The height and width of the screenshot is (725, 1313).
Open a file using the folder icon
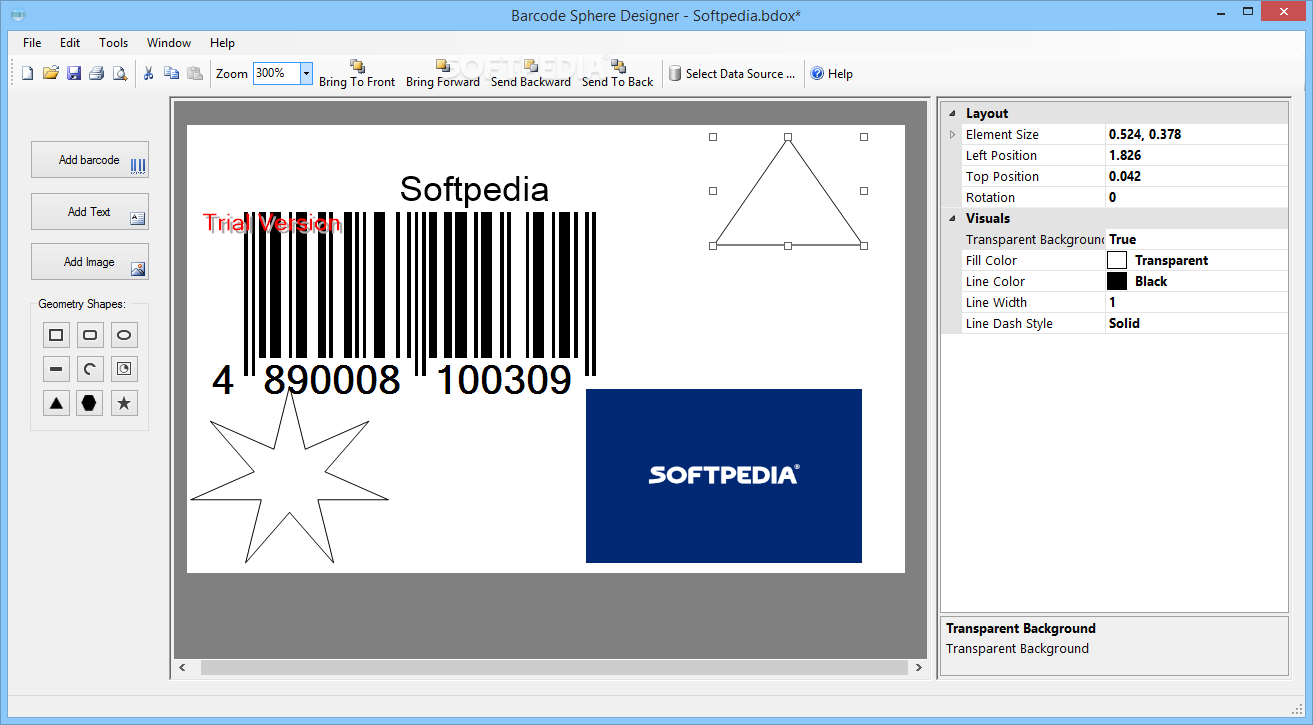coord(51,73)
